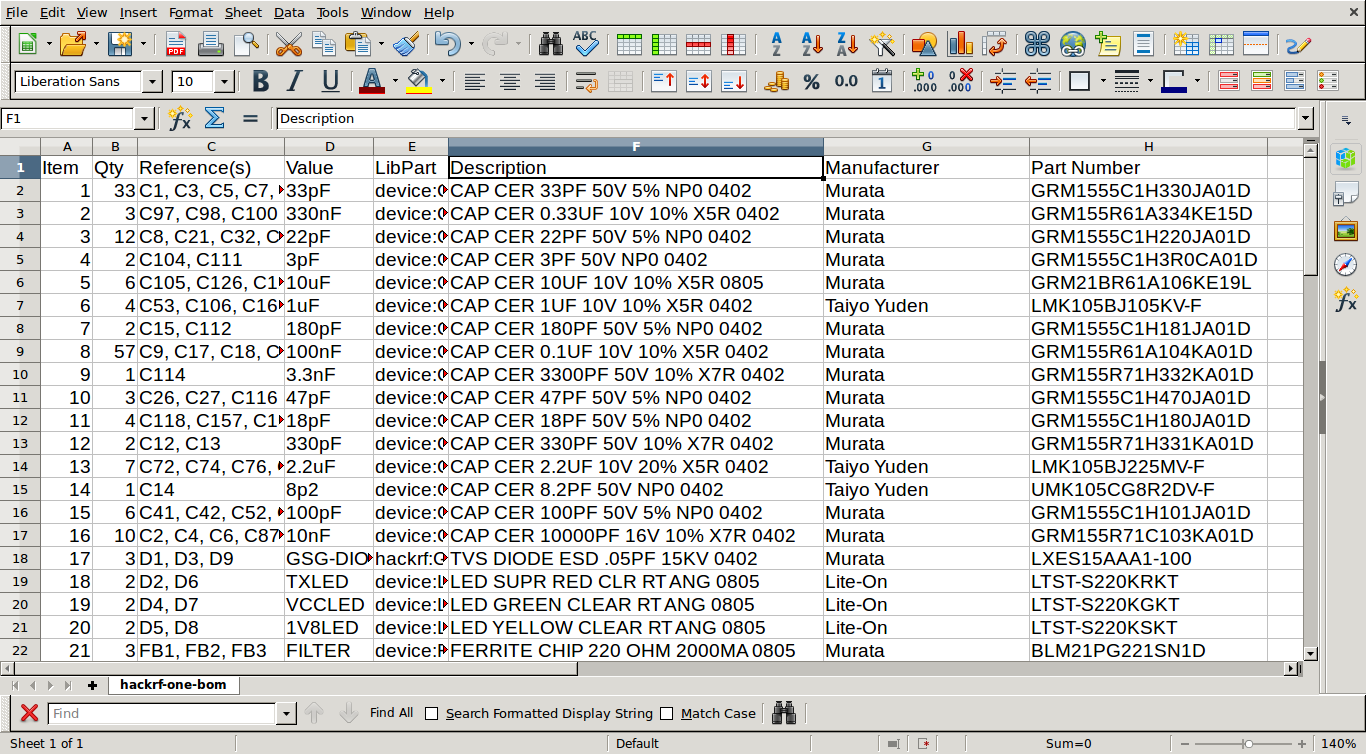The height and width of the screenshot is (754, 1366).
Task: Insert a chart
Action: click(x=960, y=44)
